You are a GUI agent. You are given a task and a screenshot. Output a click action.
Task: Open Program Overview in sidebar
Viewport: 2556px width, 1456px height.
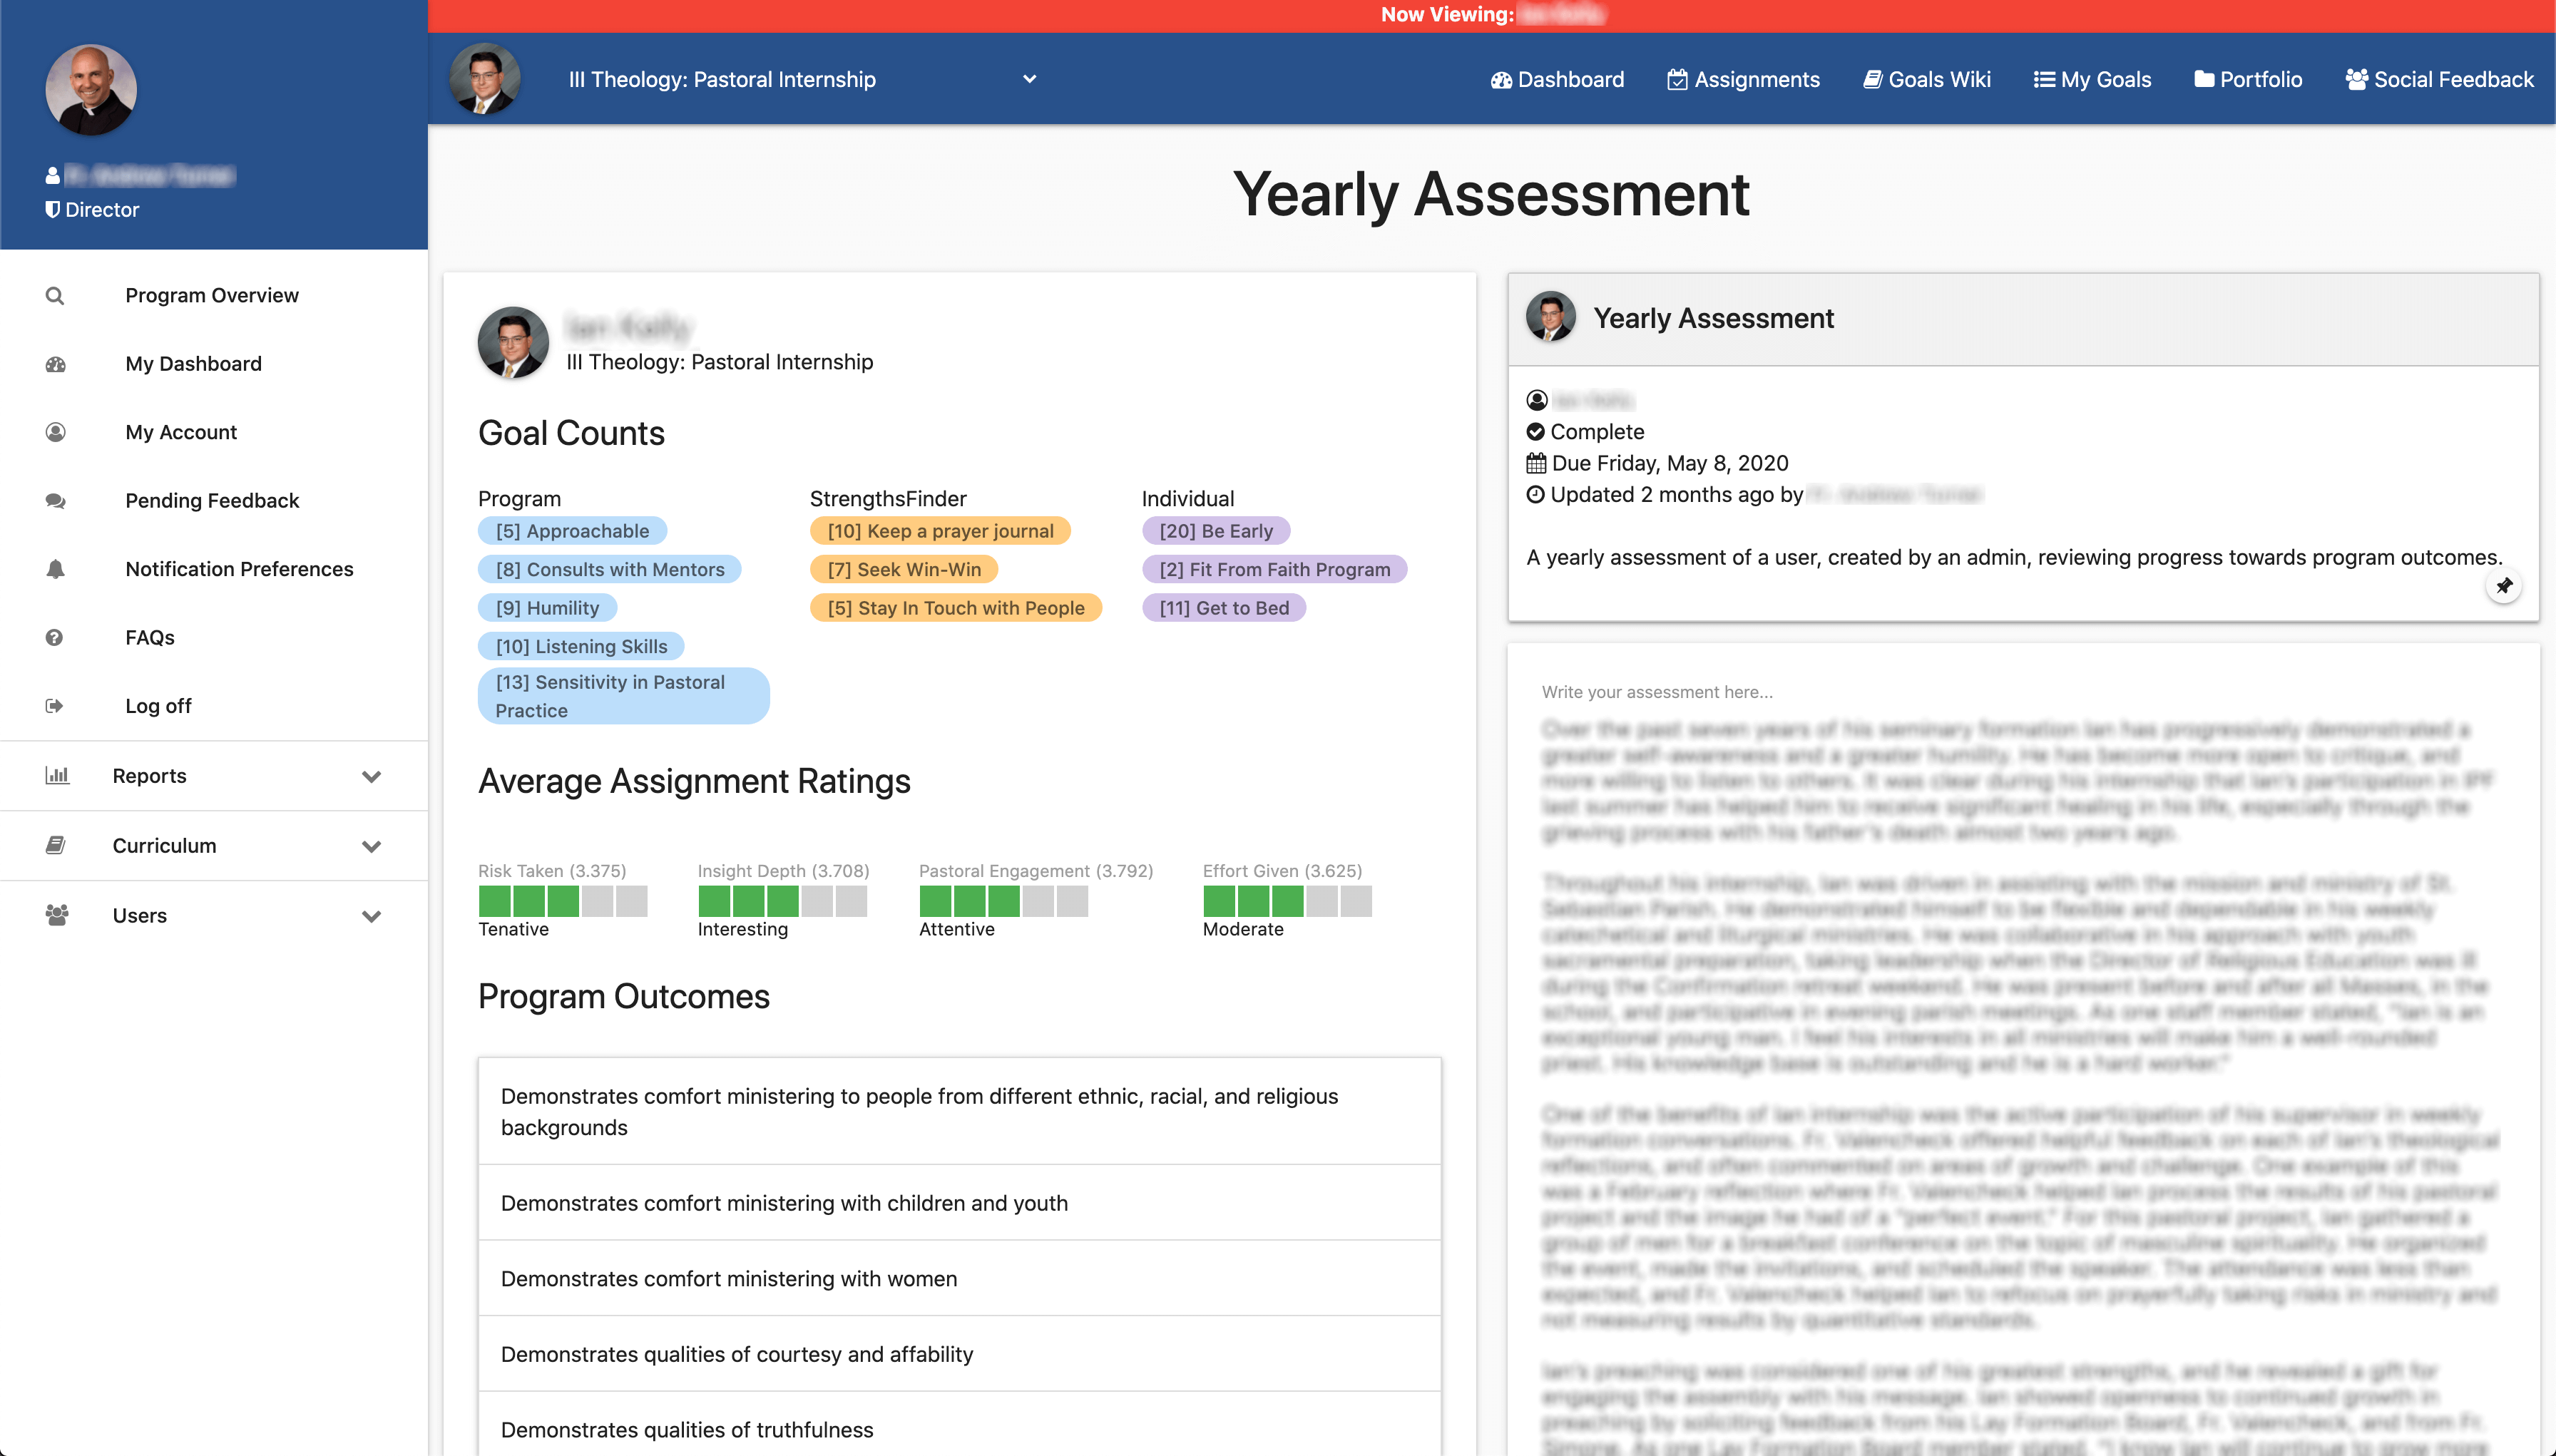point(214,296)
